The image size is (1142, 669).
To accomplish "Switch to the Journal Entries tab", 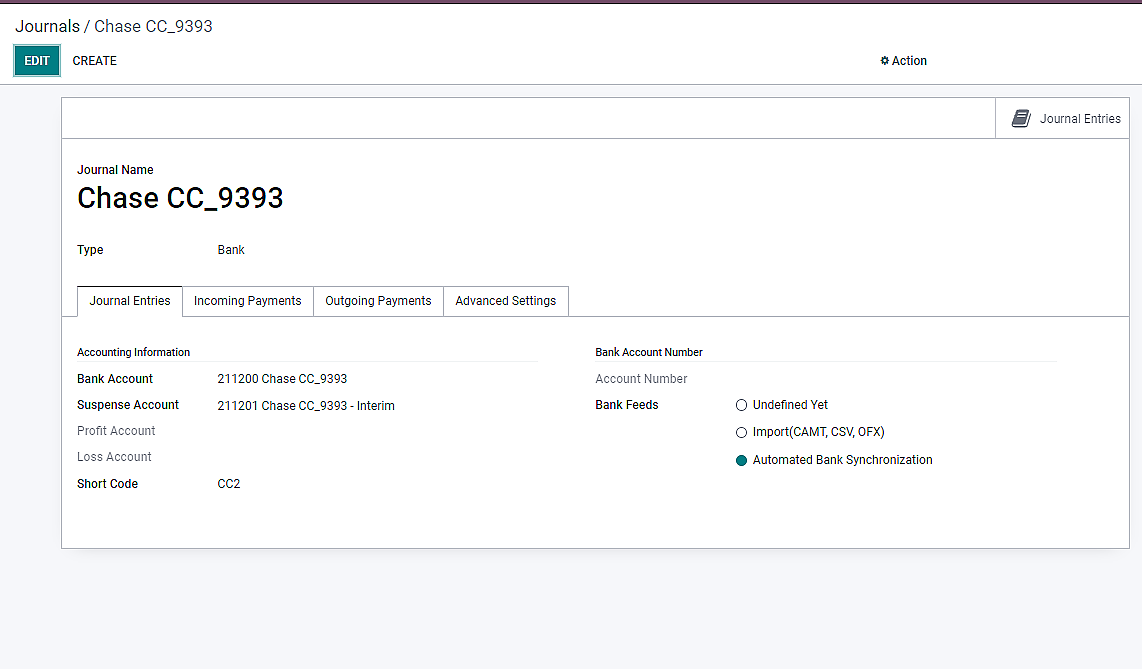I will click(x=130, y=301).
